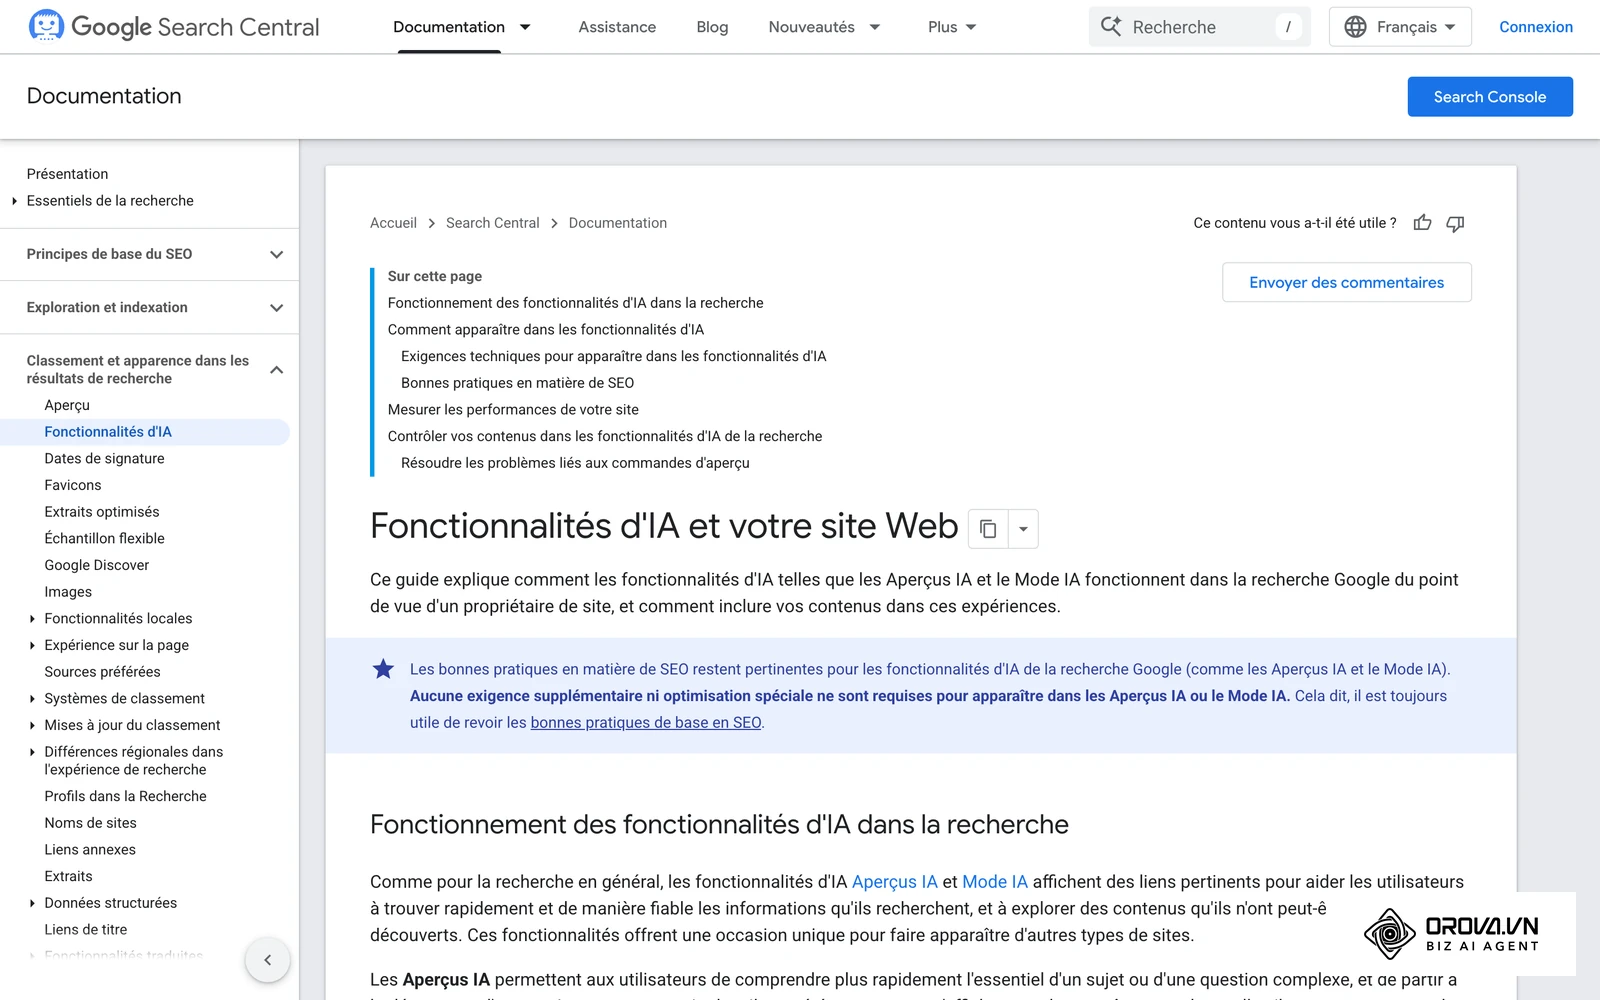Expand Mises à jour du classement
The height and width of the screenshot is (1000, 1600).
tap(32, 725)
